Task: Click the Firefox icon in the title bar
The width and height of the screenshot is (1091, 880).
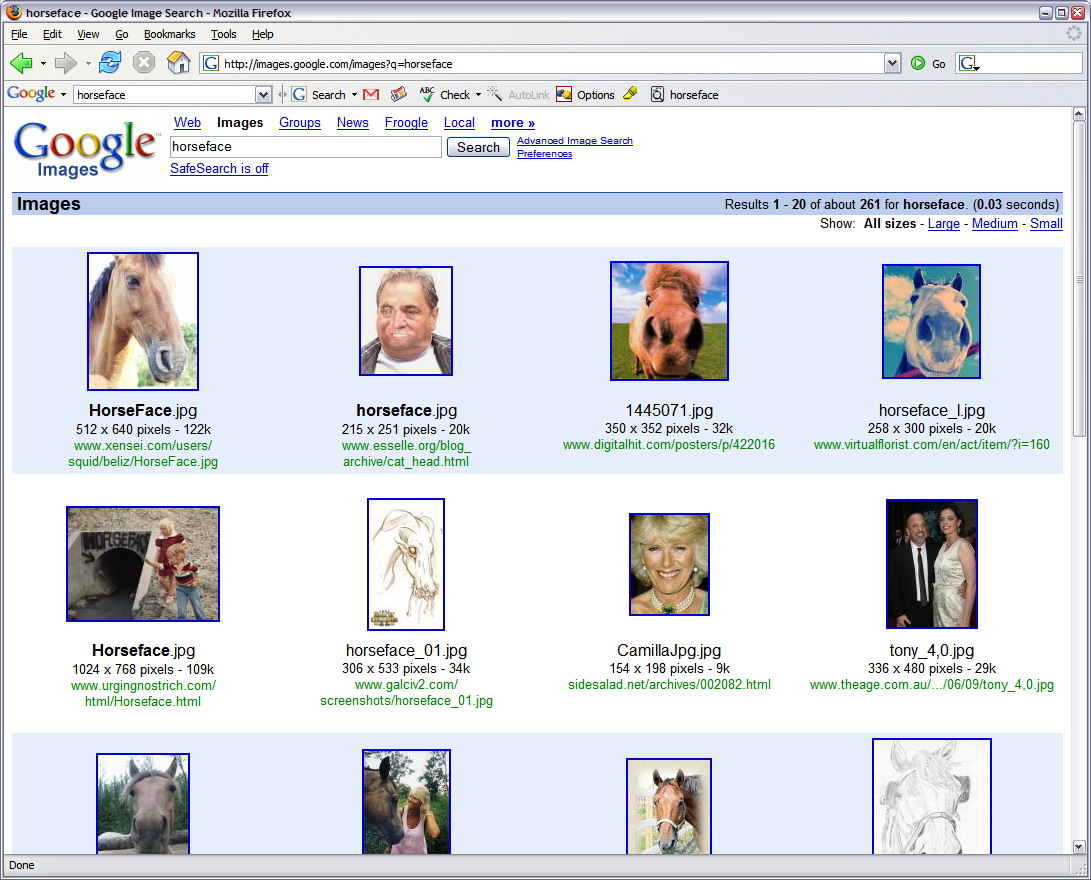Action: pyautogui.click(x=14, y=12)
